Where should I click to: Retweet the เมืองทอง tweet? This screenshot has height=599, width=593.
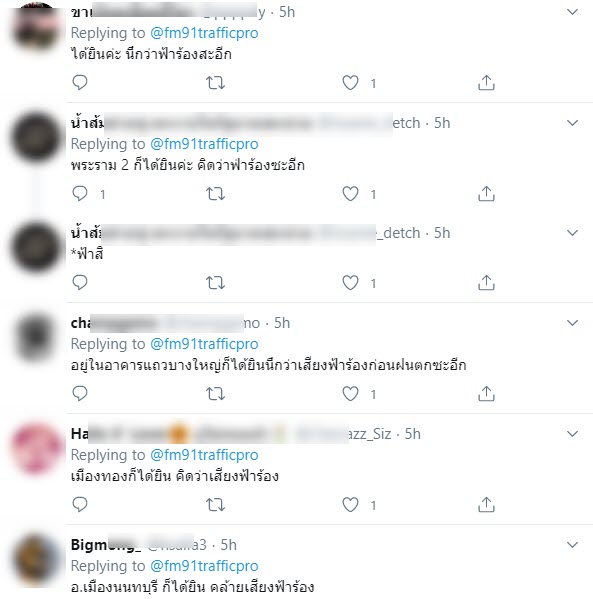215,505
